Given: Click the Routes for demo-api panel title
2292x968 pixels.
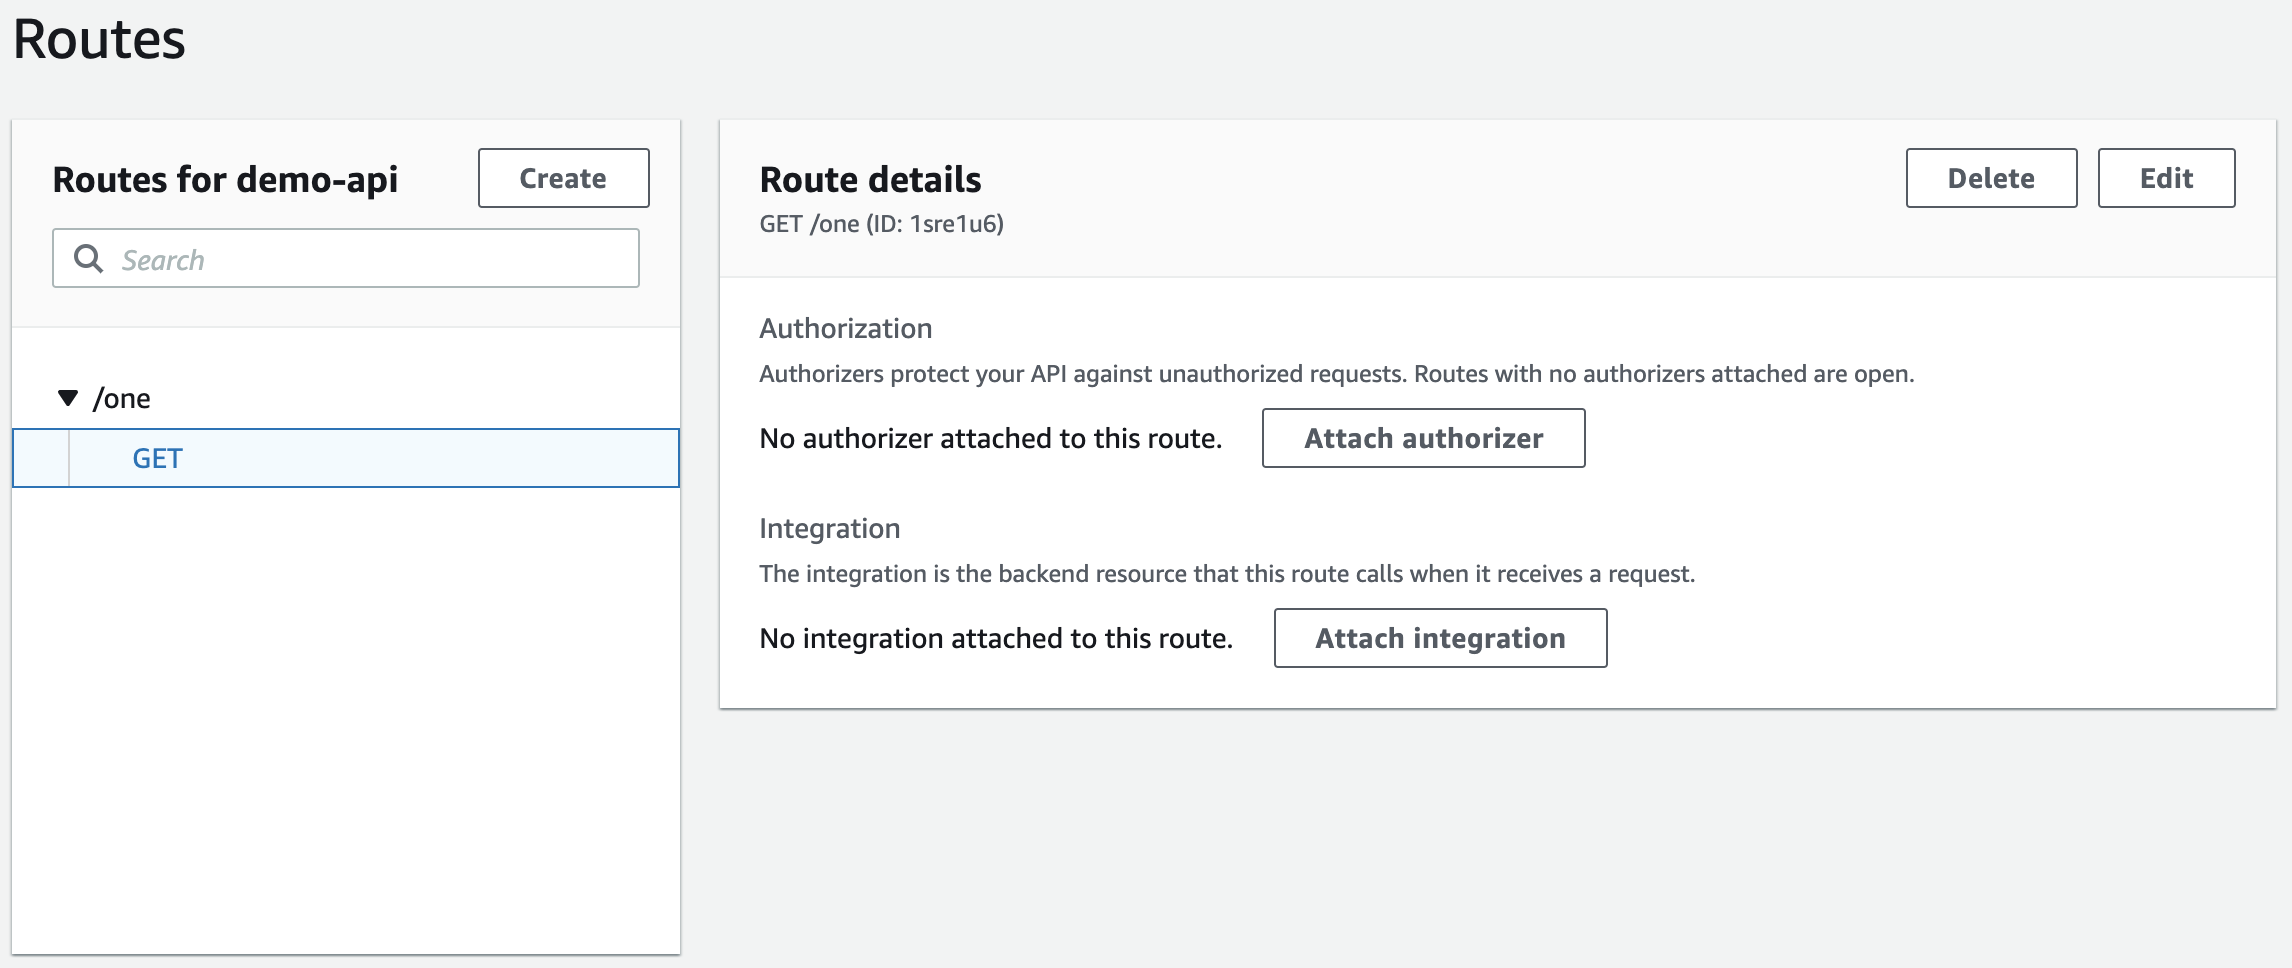Looking at the screenshot, I should pos(226,180).
